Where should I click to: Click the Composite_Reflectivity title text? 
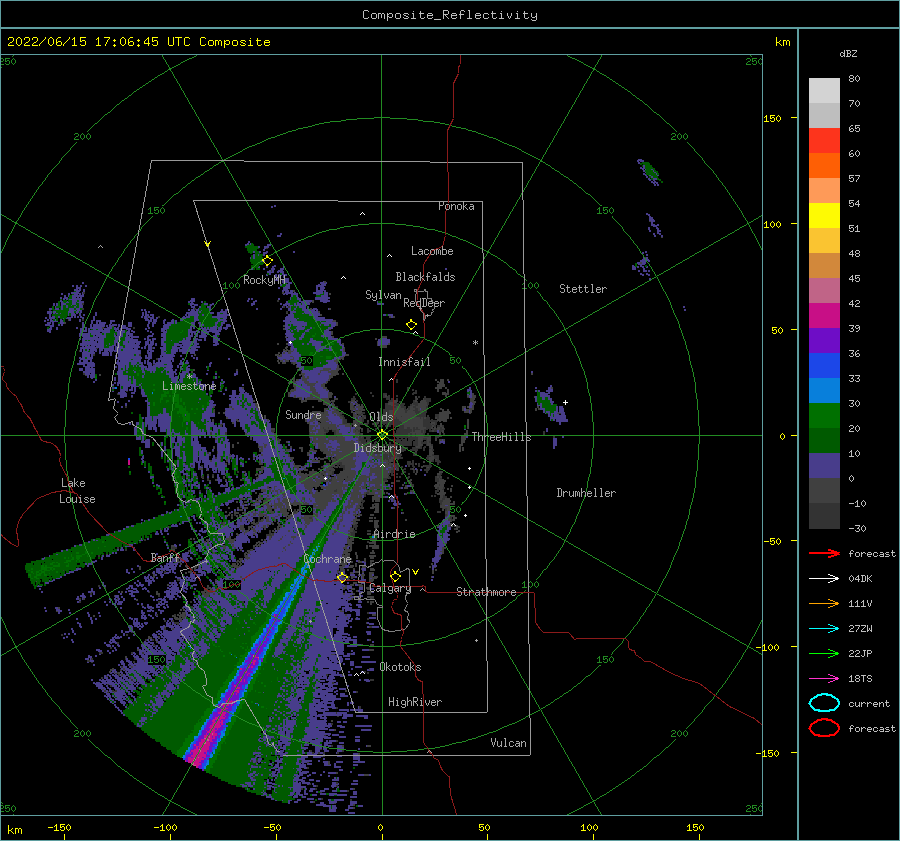450,15
